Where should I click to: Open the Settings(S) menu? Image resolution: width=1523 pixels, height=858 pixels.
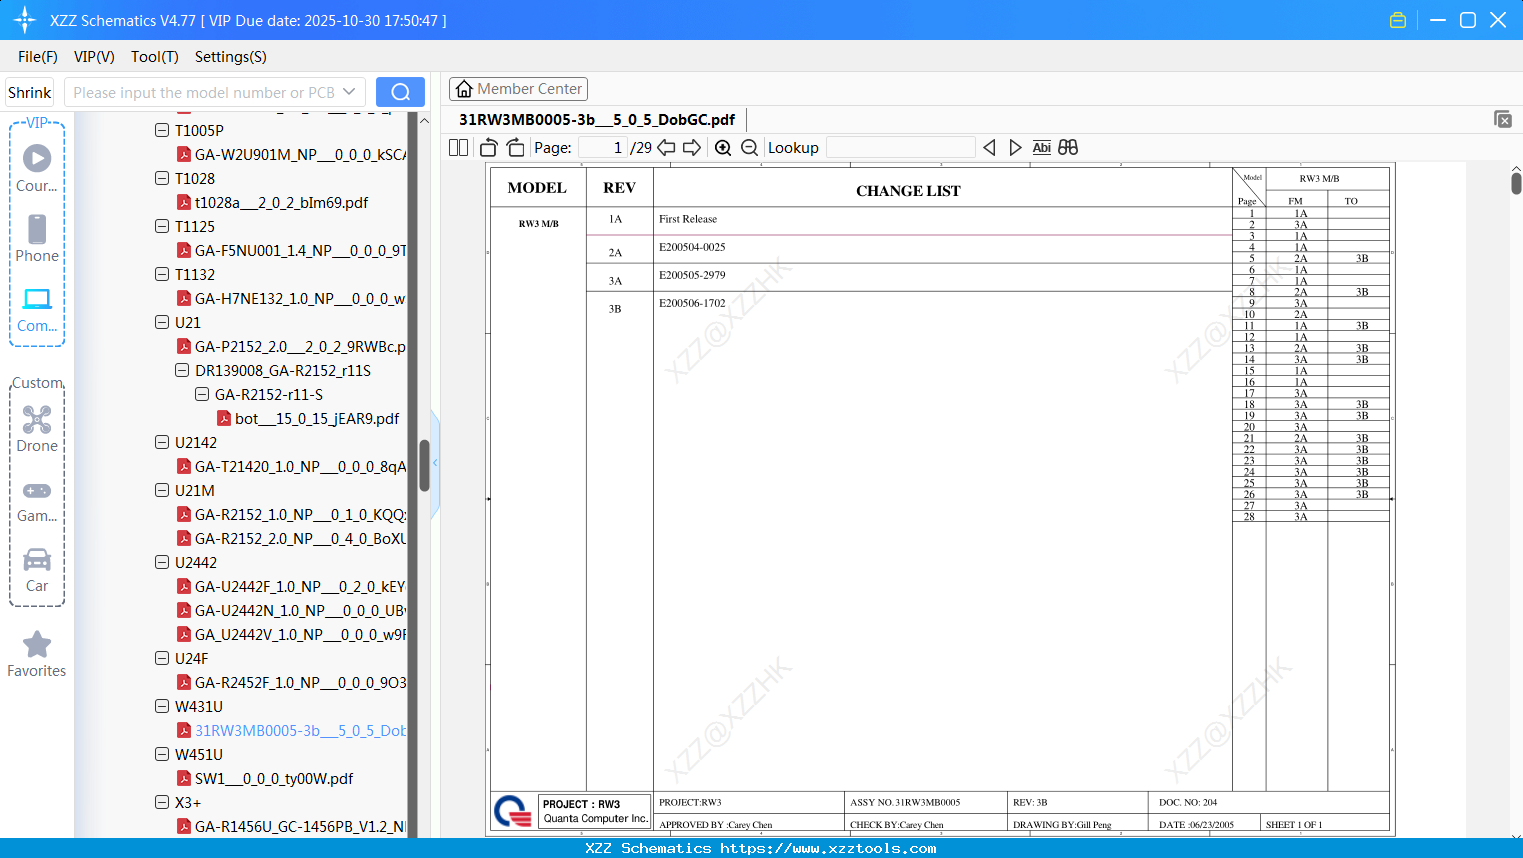[x=231, y=57]
